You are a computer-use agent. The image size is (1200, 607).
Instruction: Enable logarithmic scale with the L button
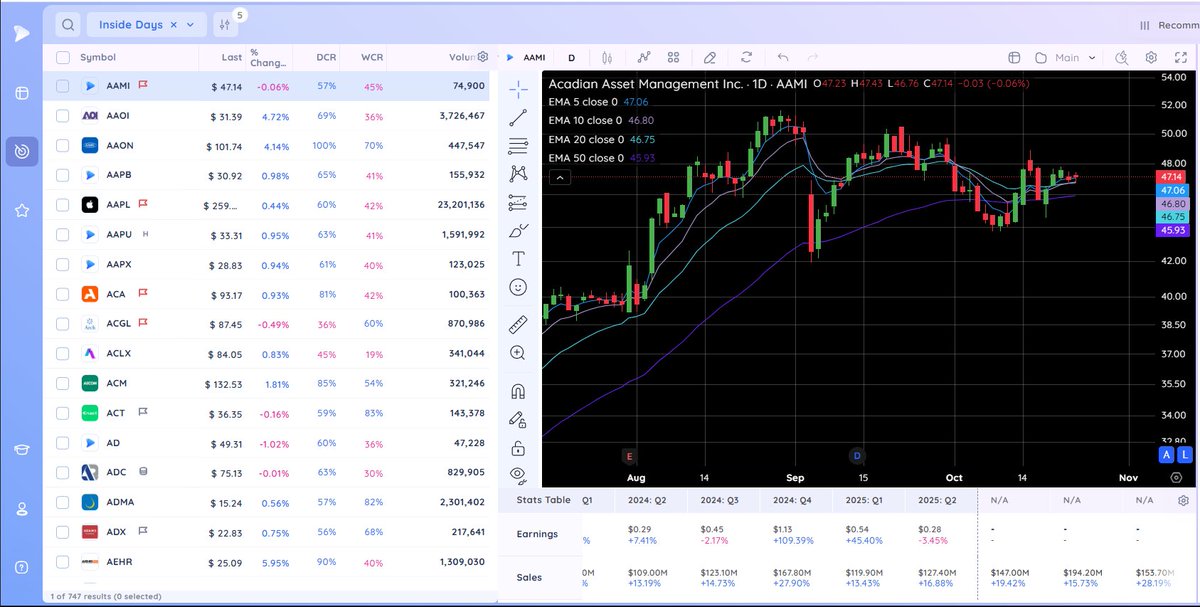click(1186, 454)
